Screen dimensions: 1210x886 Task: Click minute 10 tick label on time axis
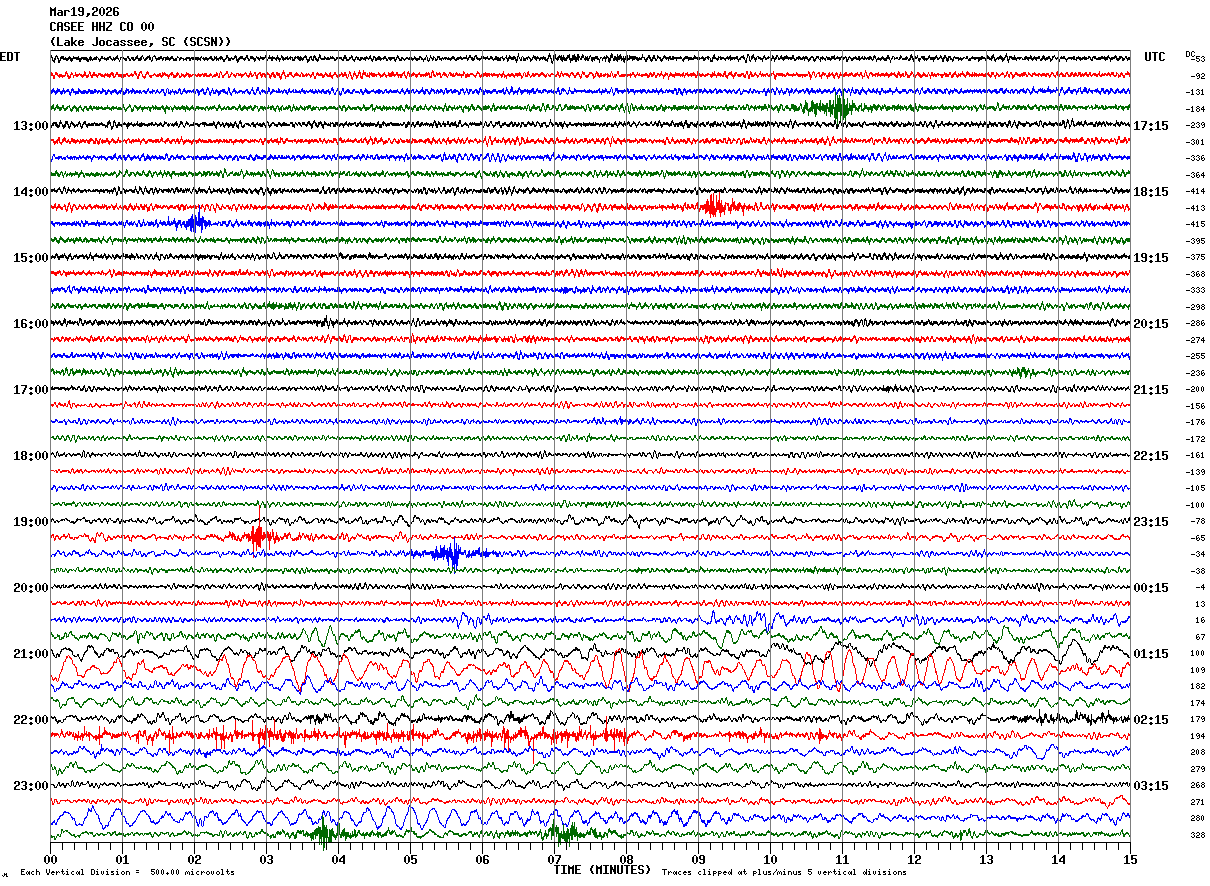tap(770, 860)
